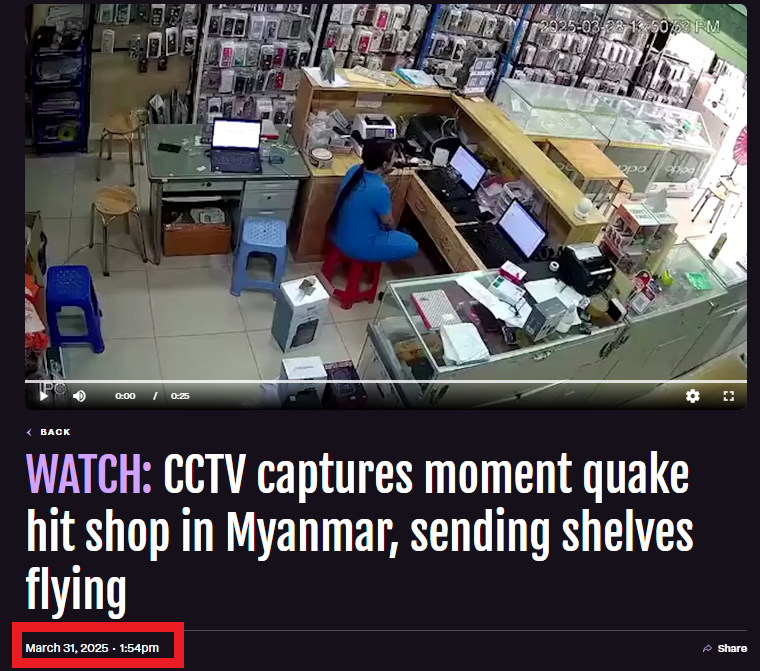Click the woman in blue in the video
The image size is (760, 671).
coord(371,204)
